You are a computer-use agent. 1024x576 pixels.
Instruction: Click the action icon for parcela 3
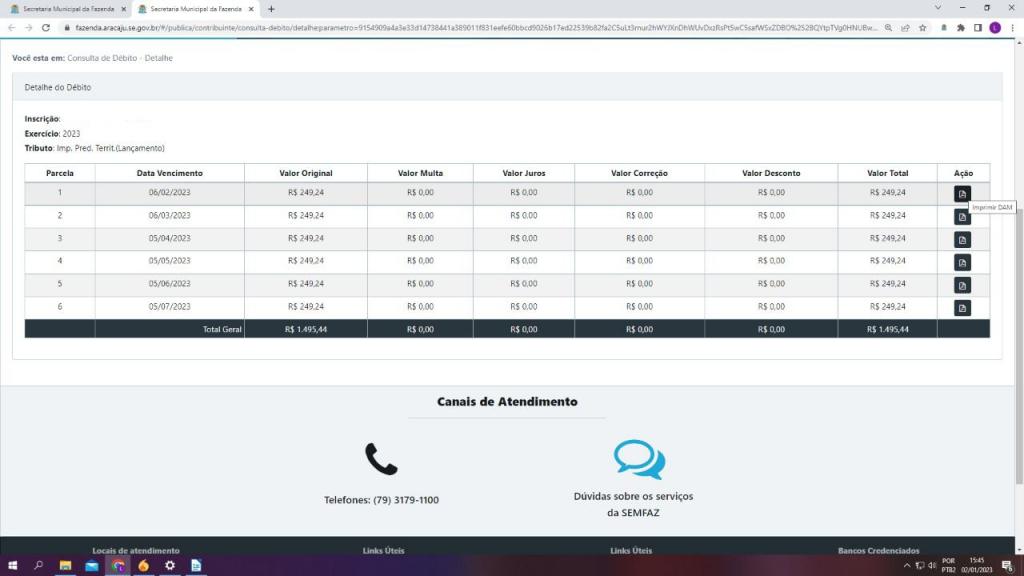point(962,240)
